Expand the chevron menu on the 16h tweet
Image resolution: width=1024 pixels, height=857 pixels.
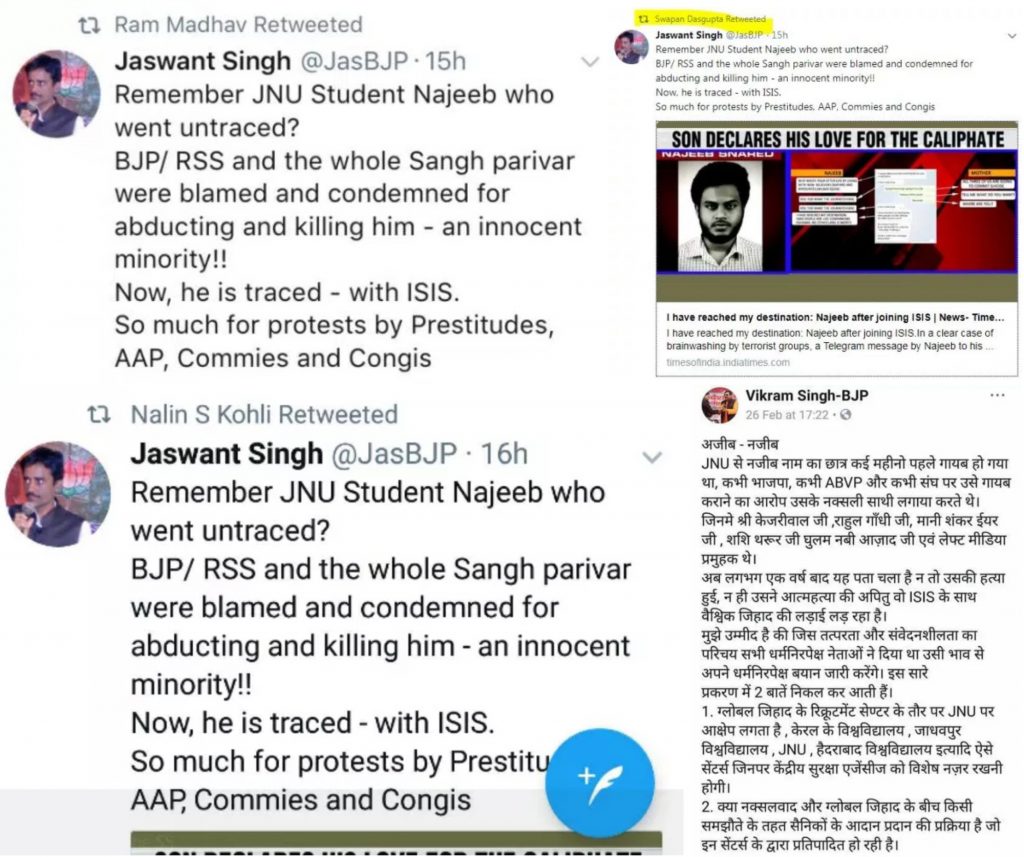[x=652, y=457]
